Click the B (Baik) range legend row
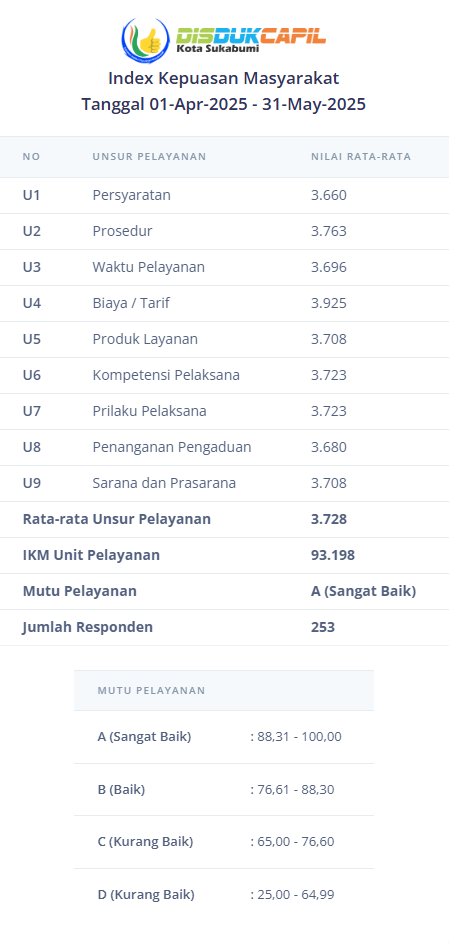The width and height of the screenshot is (449, 943). click(x=224, y=790)
